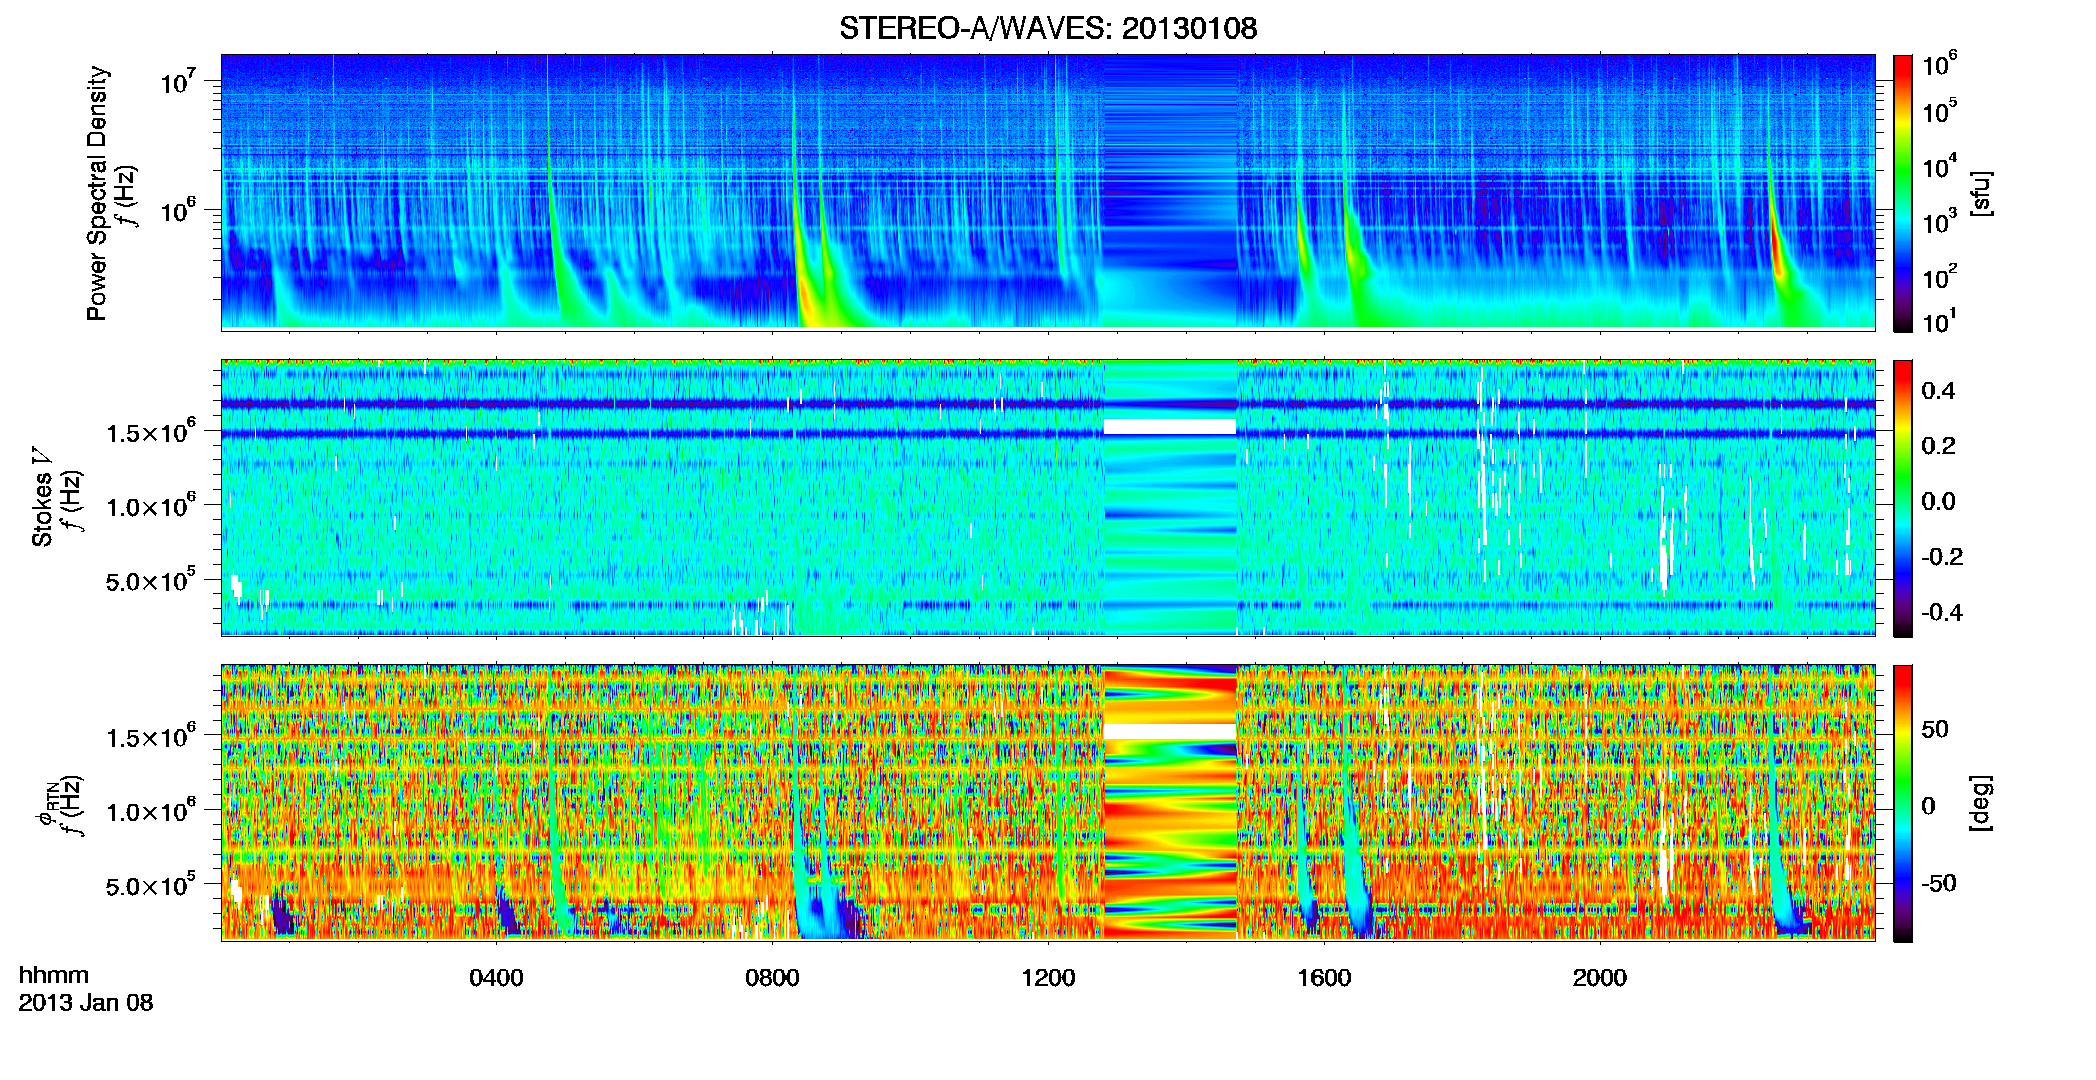Image resolution: width=2096 pixels, height=1080 pixels.
Task: Click the 1.5×10^6 tick in phi RTN panel
Action: (151, 736)
